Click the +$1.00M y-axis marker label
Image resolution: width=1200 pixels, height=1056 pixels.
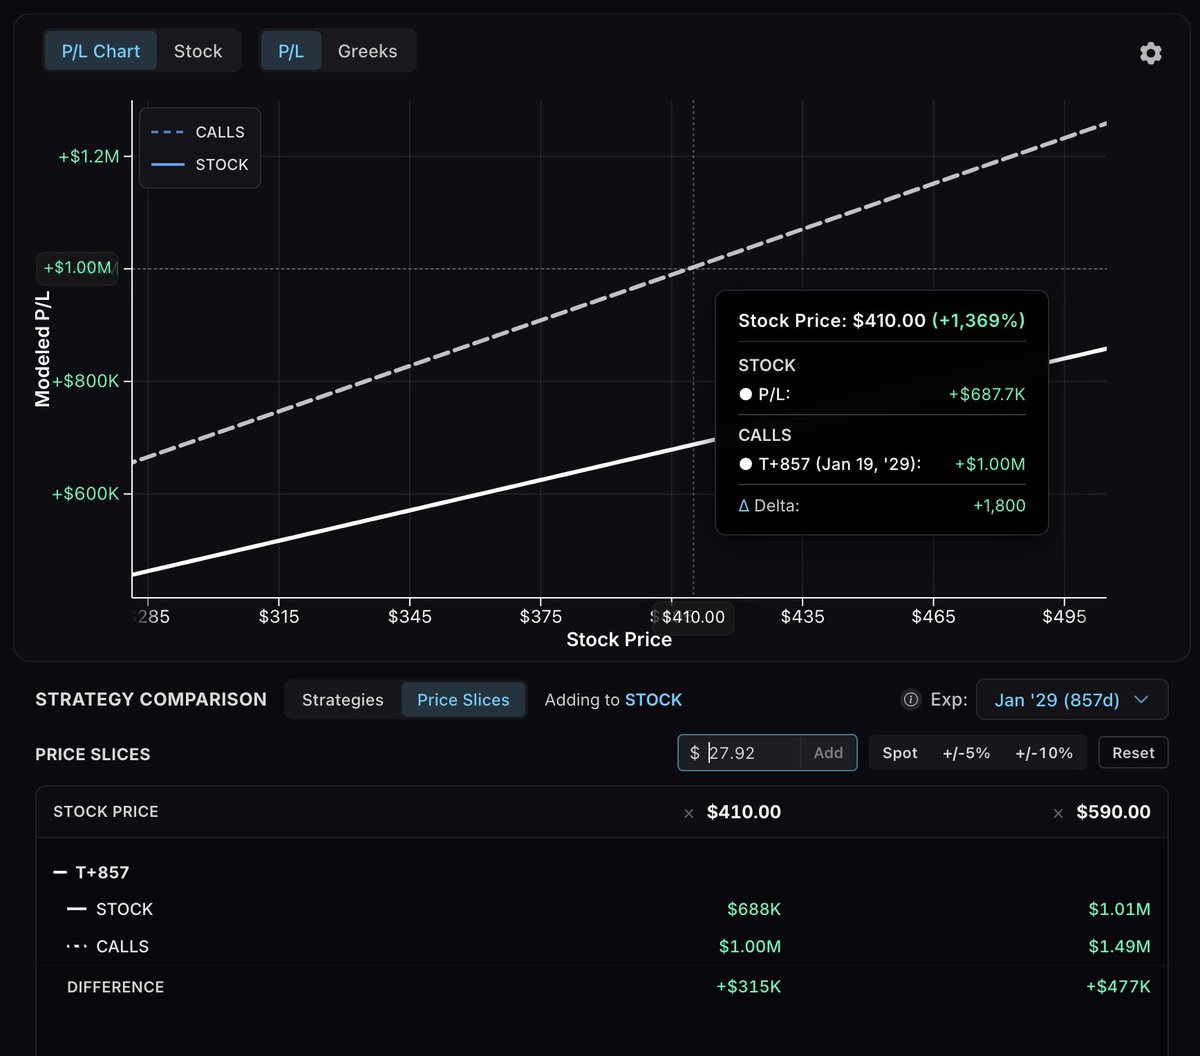pyautogui.click(x=78, y=268)
